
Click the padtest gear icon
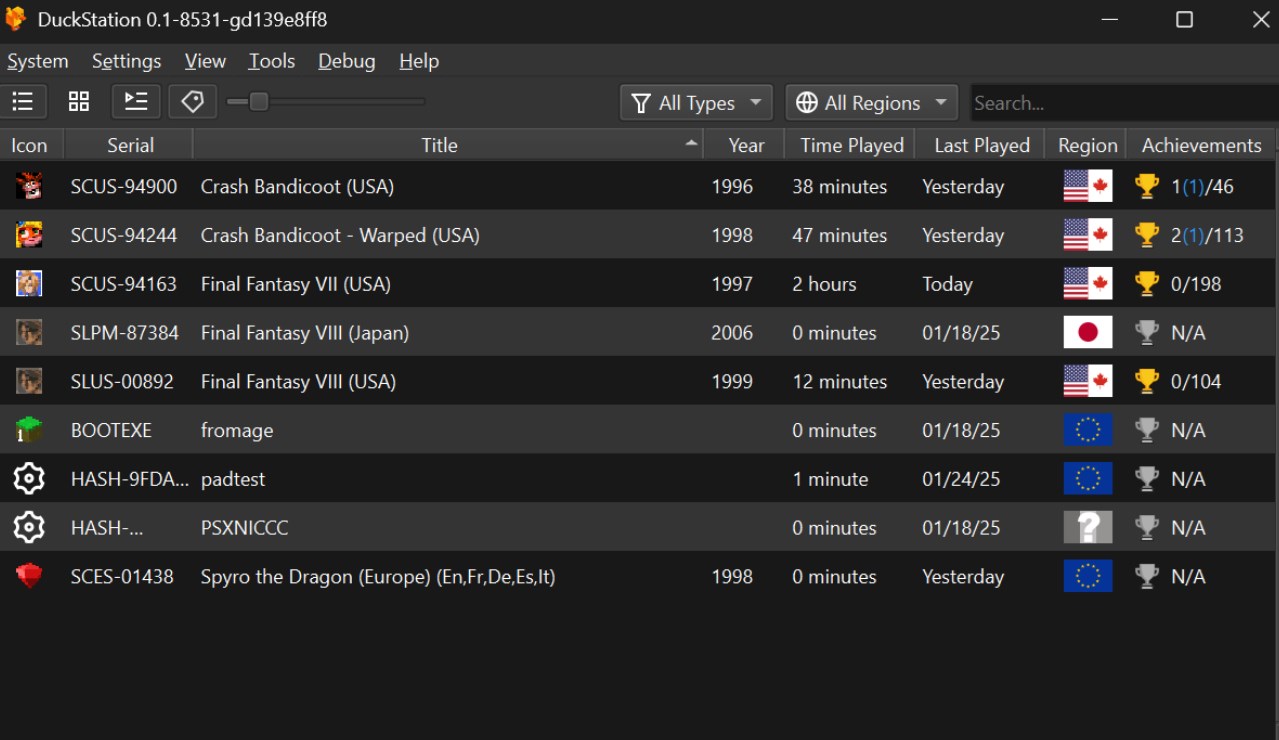[x=29, y=479]
